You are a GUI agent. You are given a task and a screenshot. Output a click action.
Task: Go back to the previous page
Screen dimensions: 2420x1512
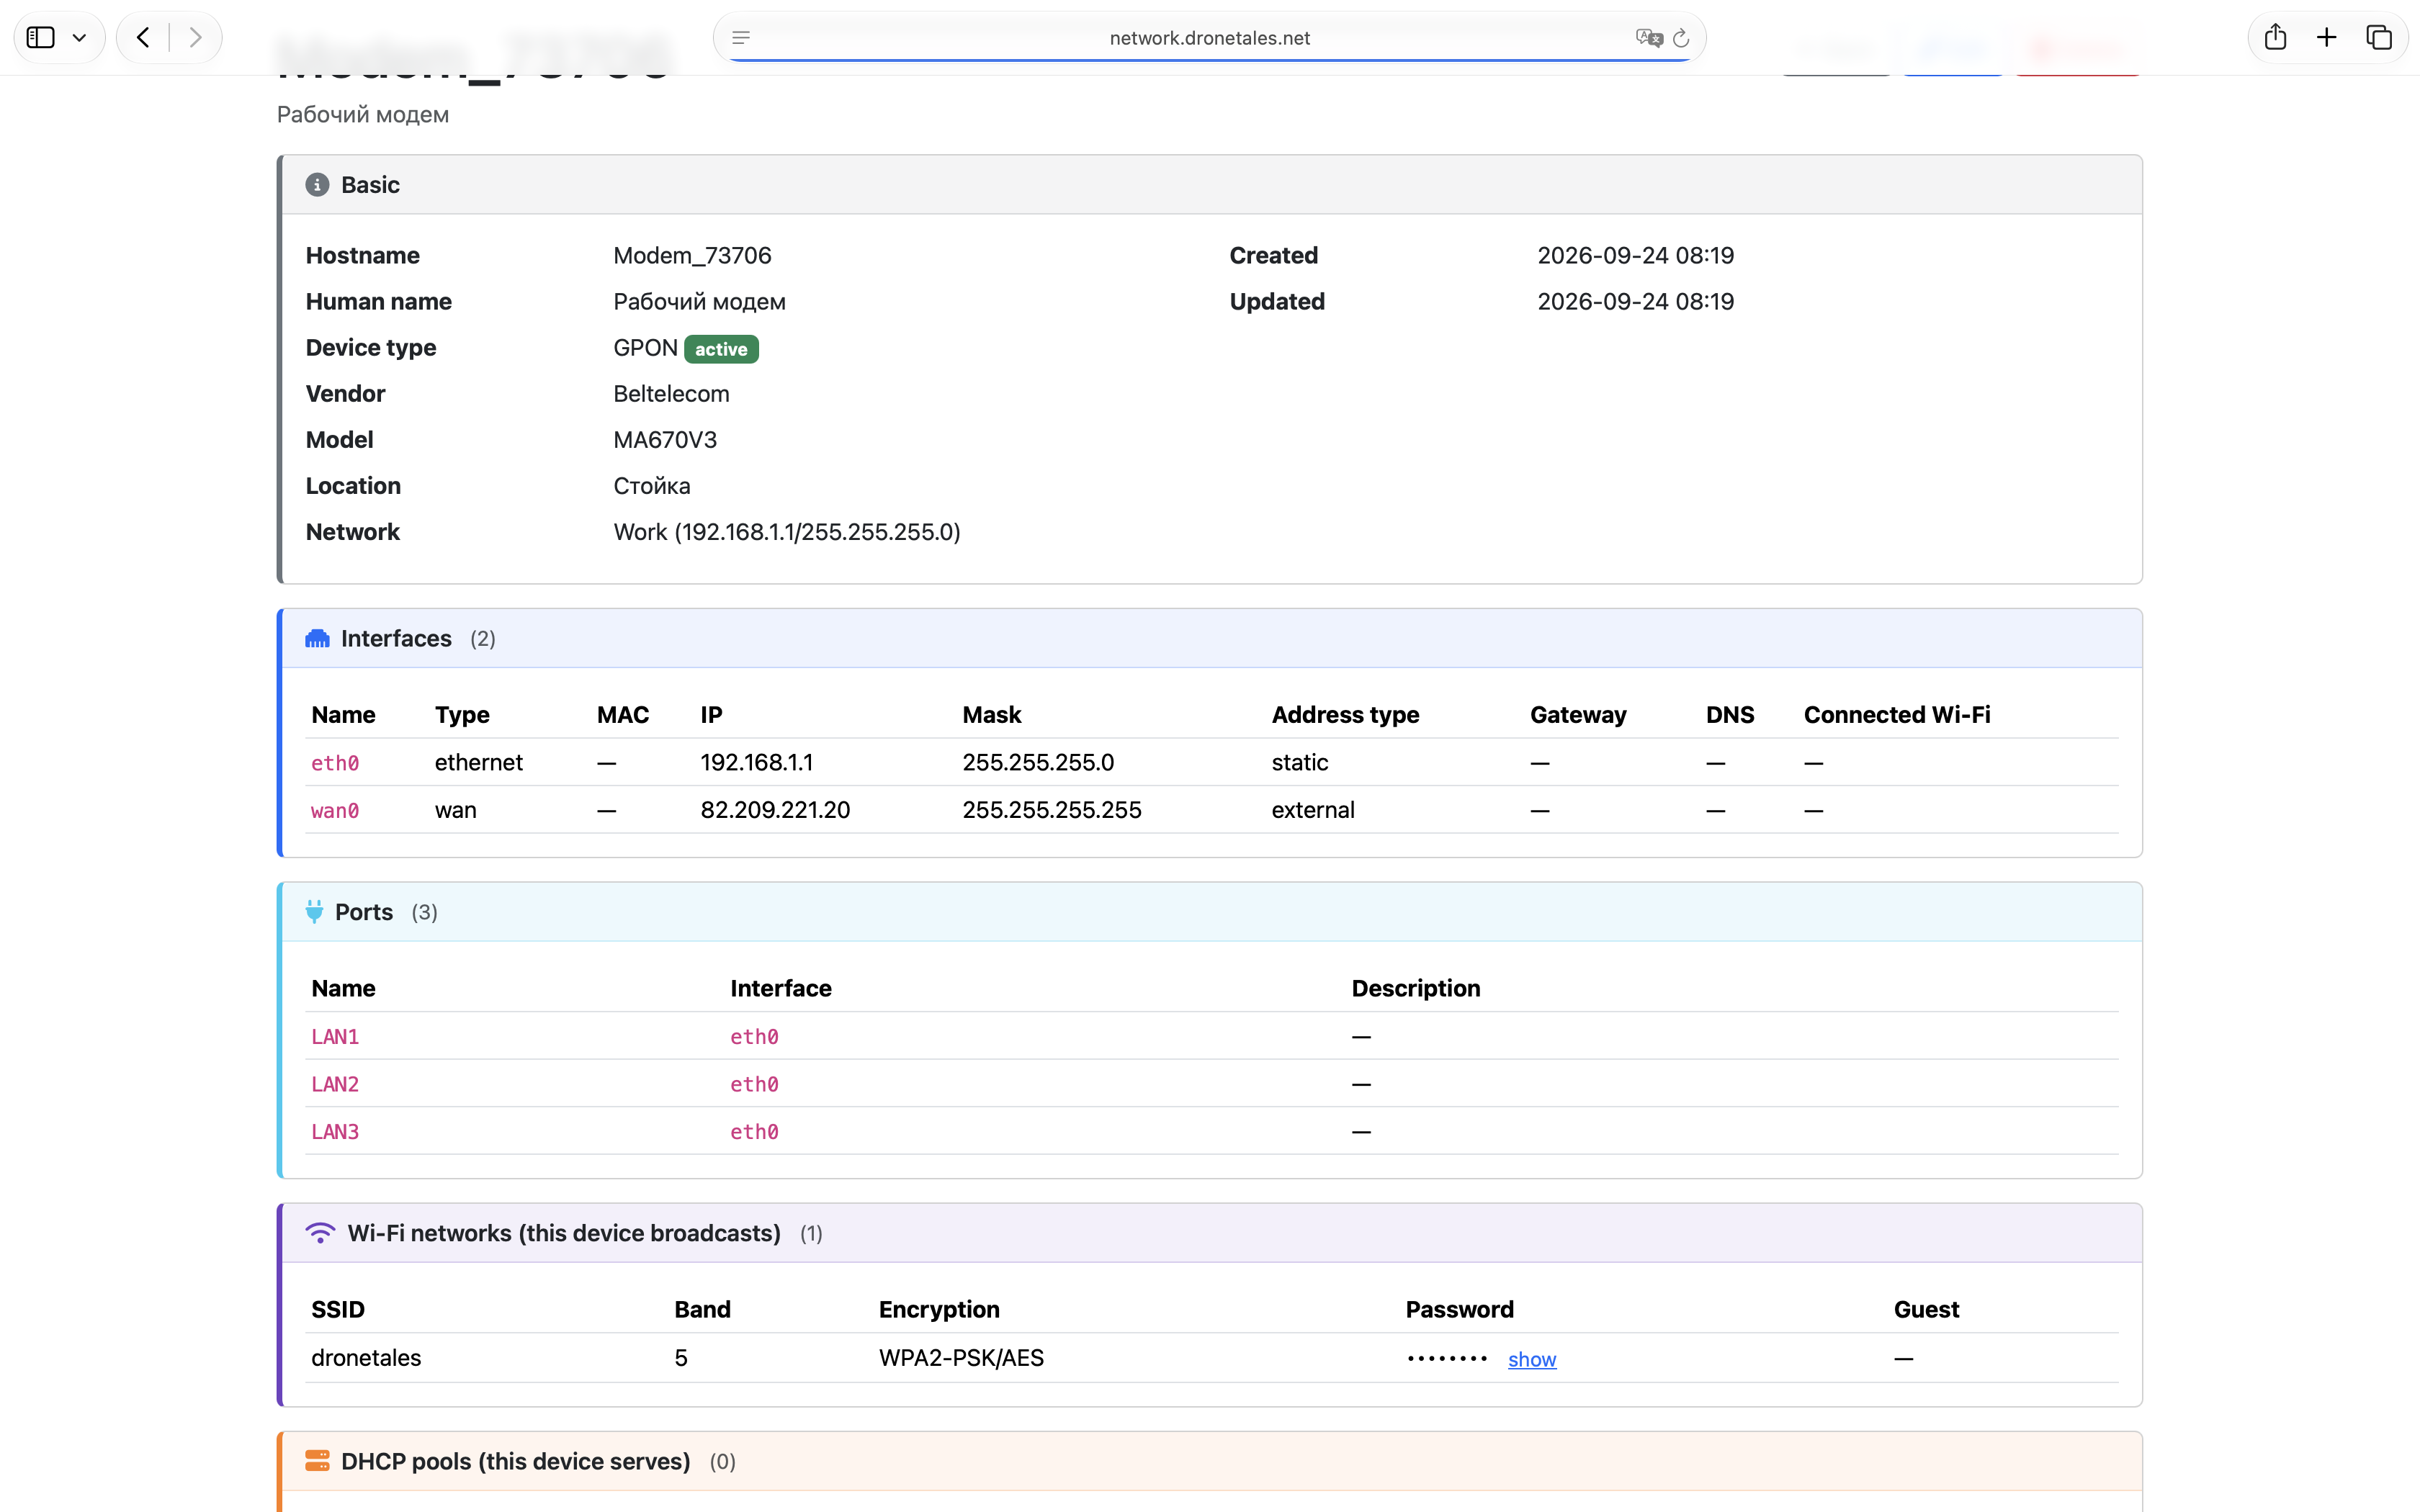click(x=143, y=38)
